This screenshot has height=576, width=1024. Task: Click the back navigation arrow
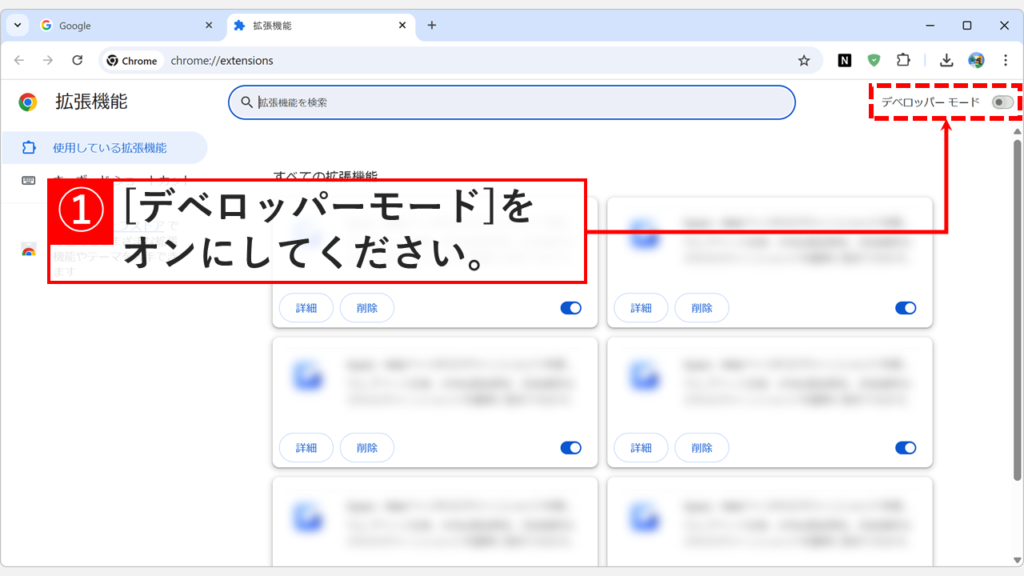click(20, 60)
